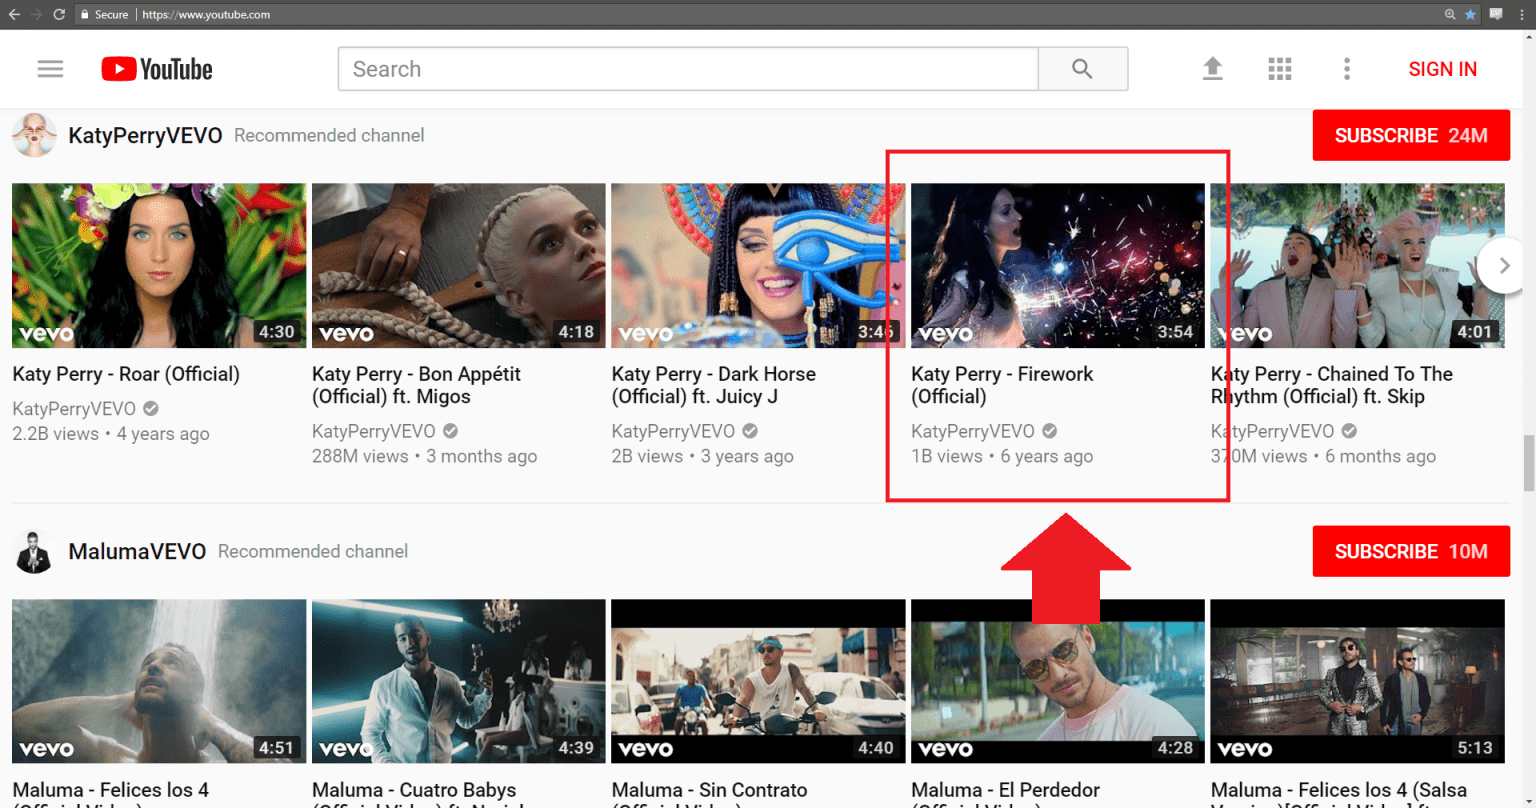
Task: Click the zoom magnifier in address bar
Action: [1450, 14]
